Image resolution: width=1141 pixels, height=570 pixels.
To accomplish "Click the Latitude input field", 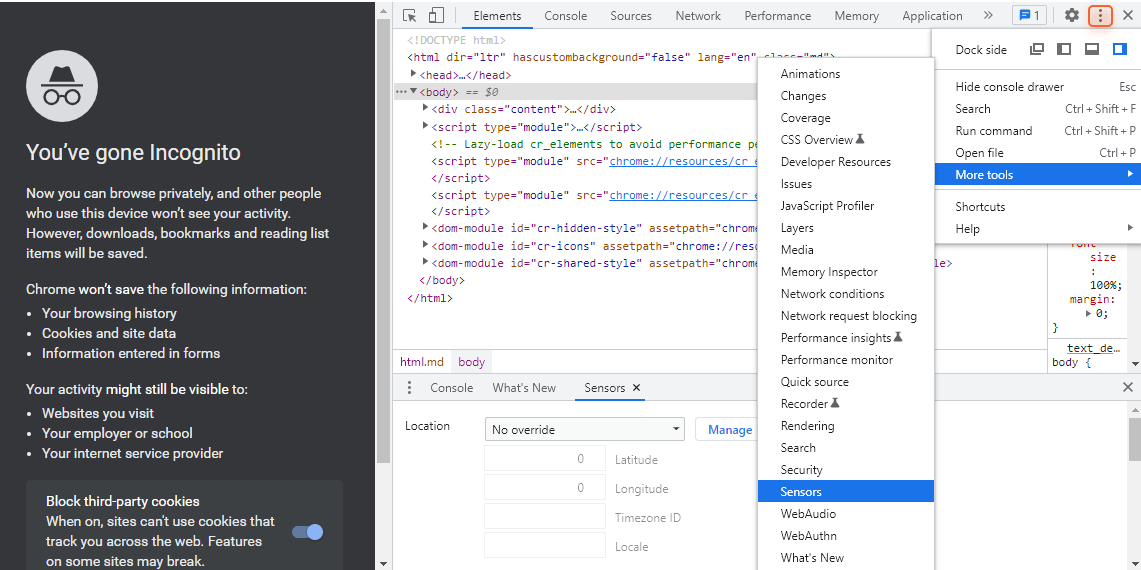I will tap(545, 459).
